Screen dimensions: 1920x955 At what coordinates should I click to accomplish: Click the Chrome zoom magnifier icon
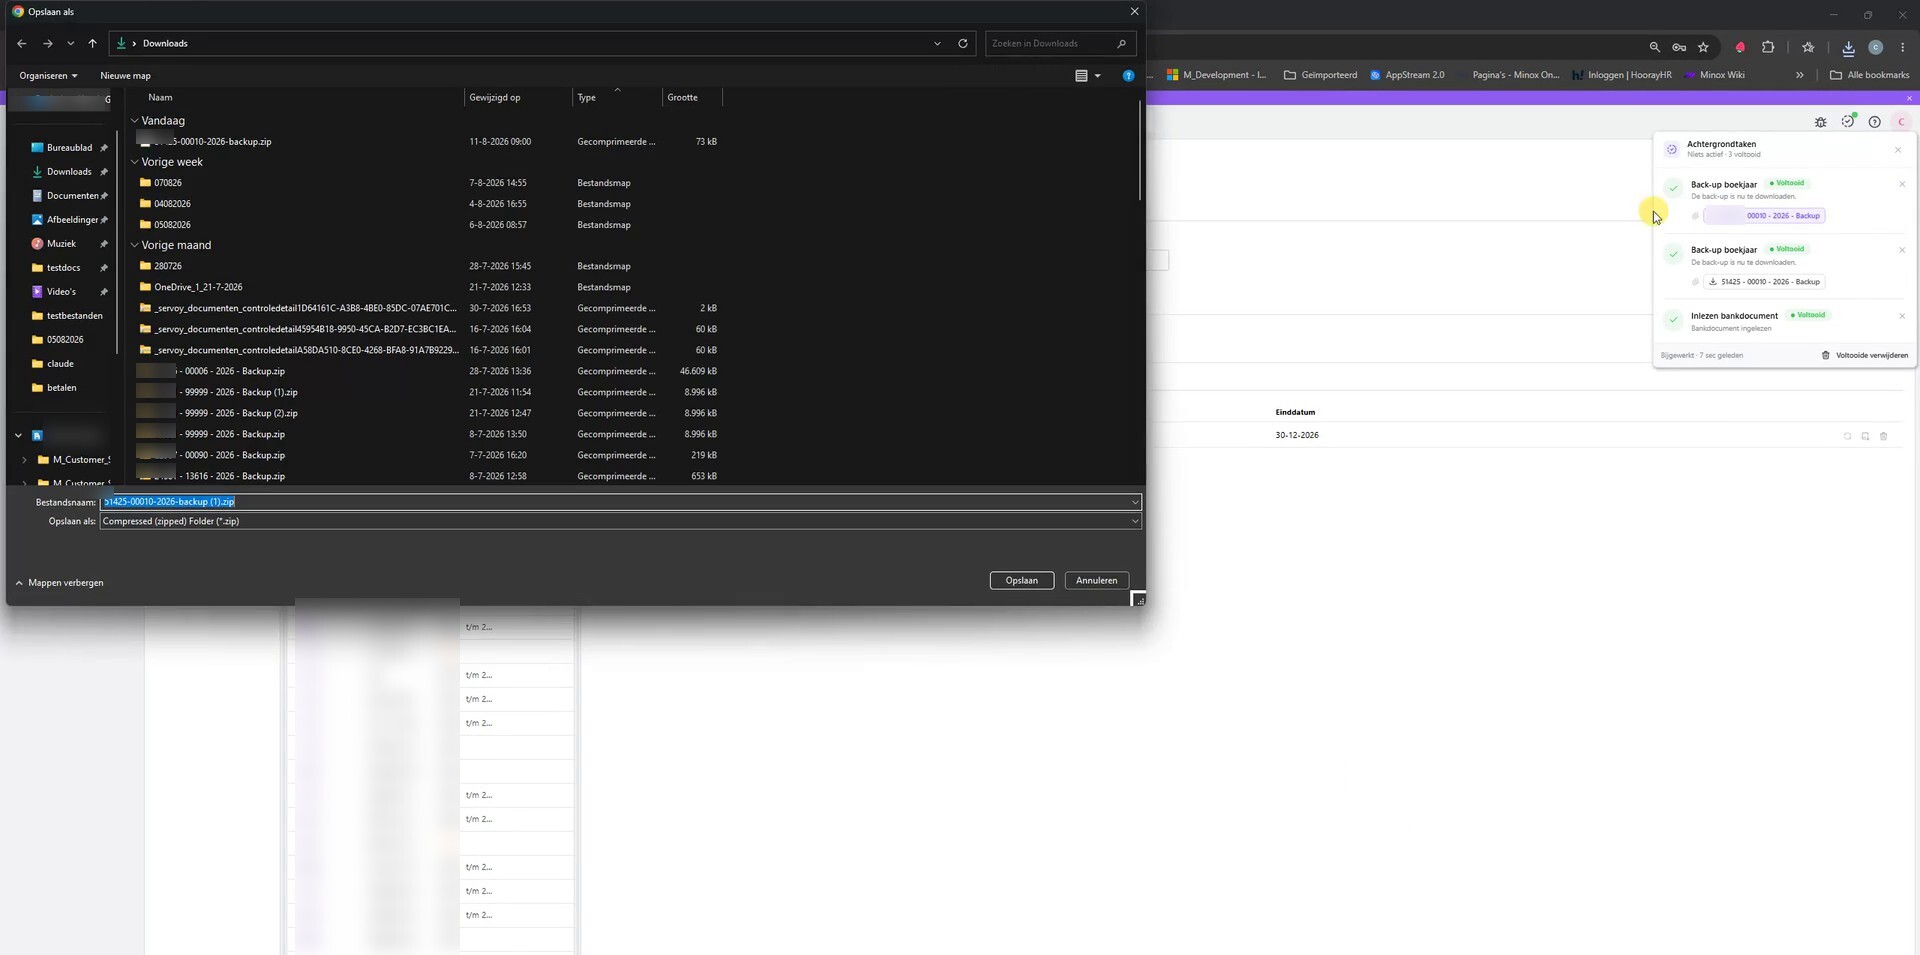click(x=1655, y=47)
